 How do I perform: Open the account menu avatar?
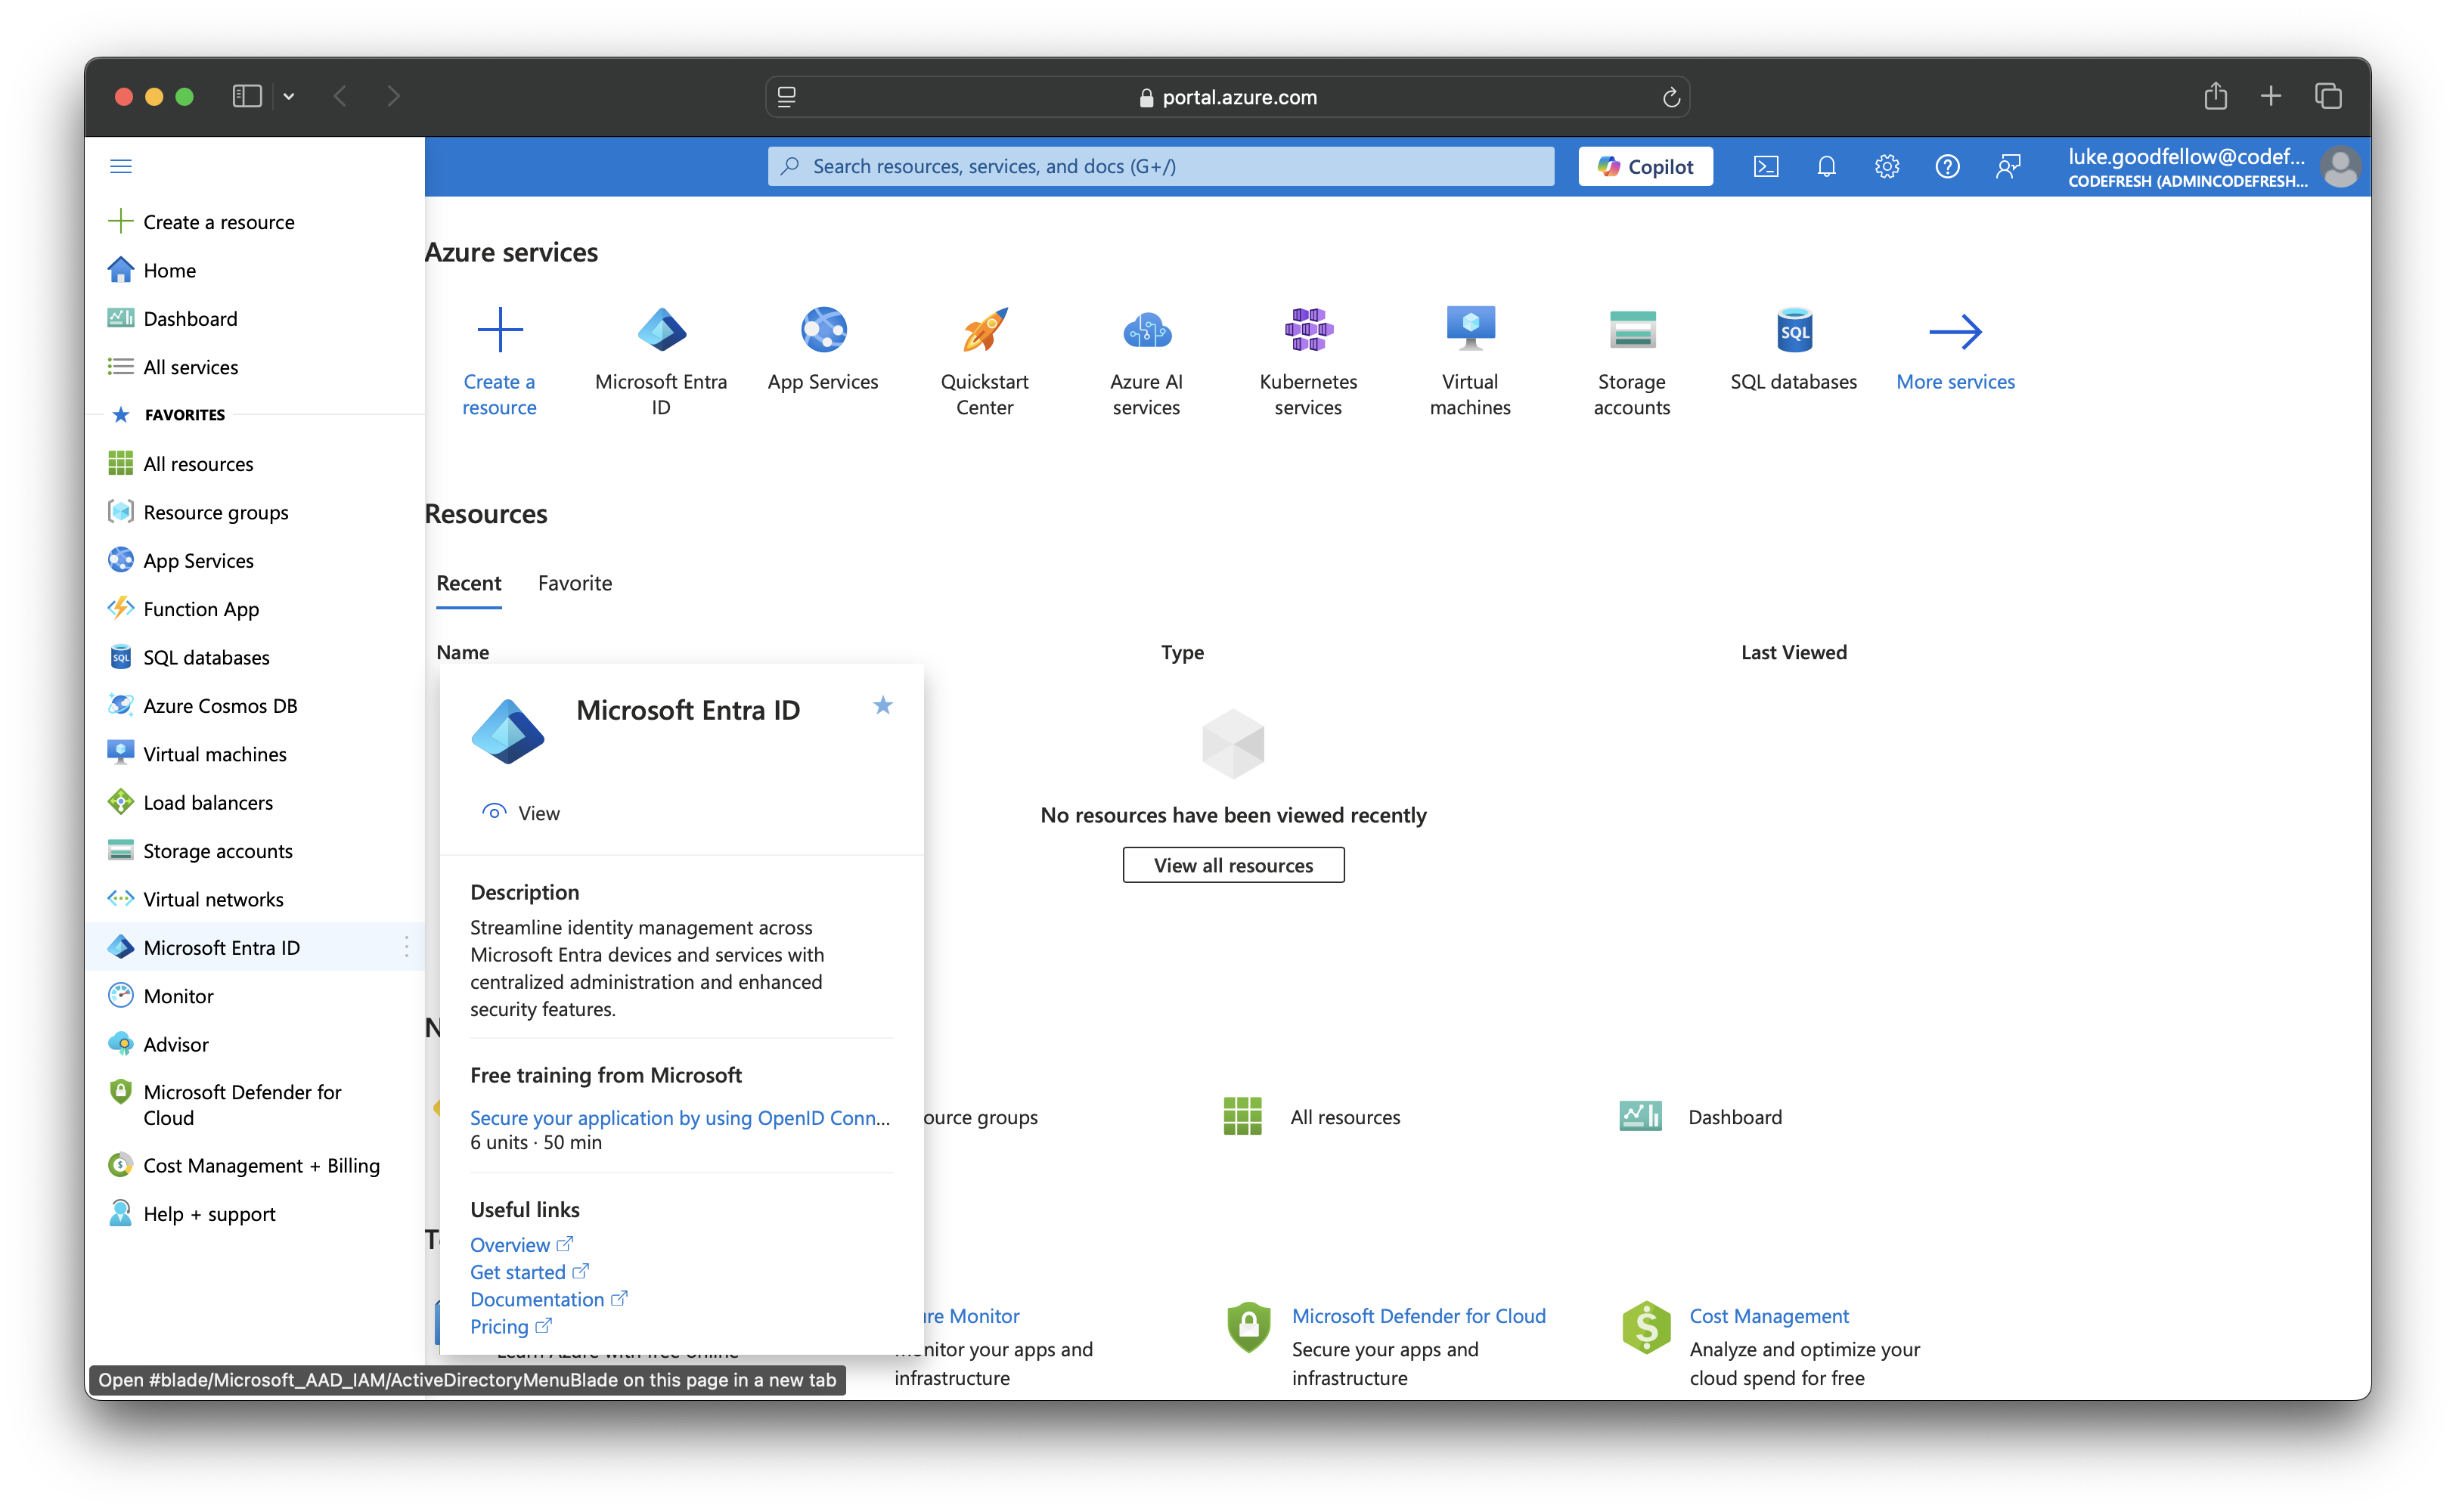click(2340, 167)
